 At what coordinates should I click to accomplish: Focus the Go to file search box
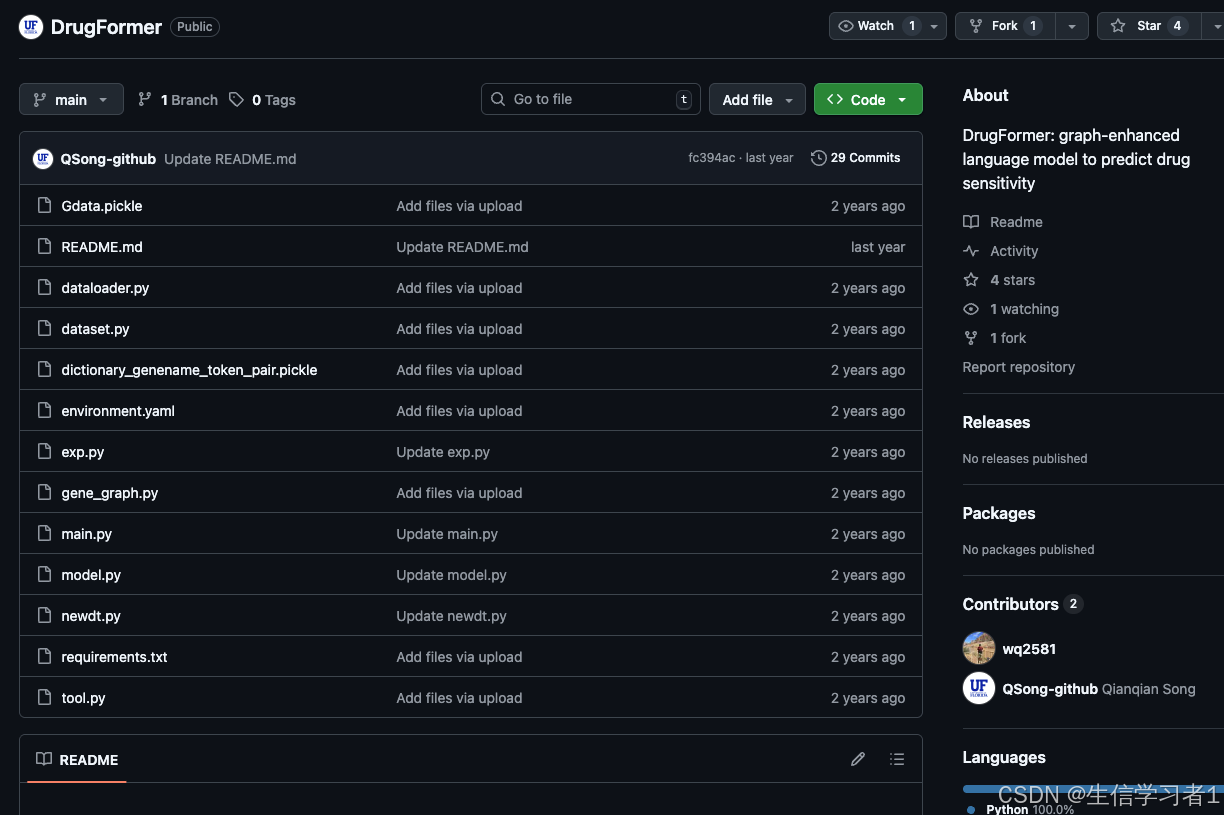pos(591,99)
